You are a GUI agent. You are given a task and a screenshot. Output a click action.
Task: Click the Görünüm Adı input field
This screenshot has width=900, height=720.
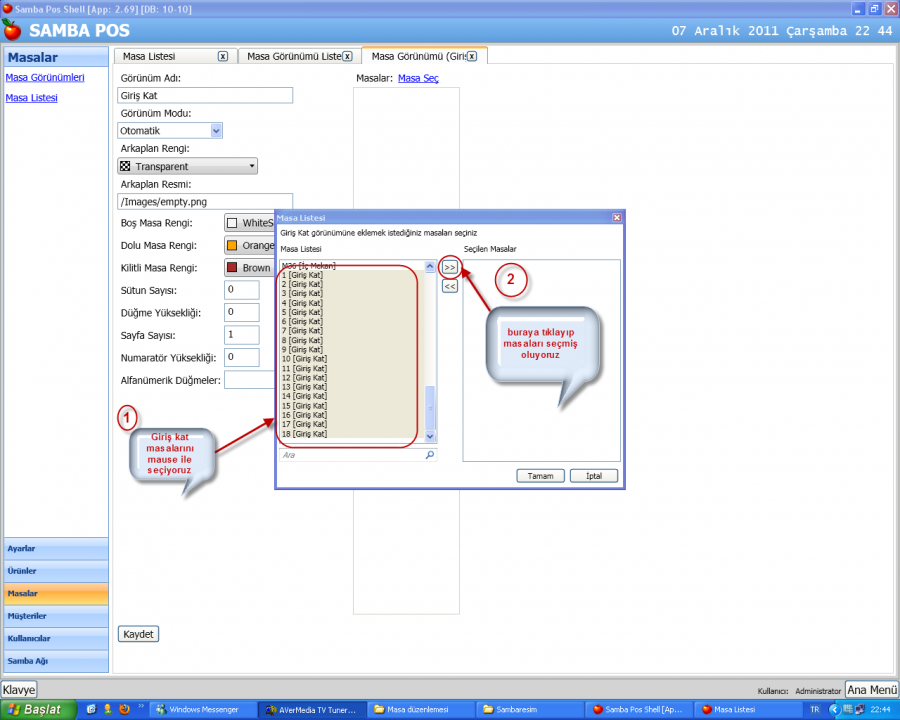205,95
